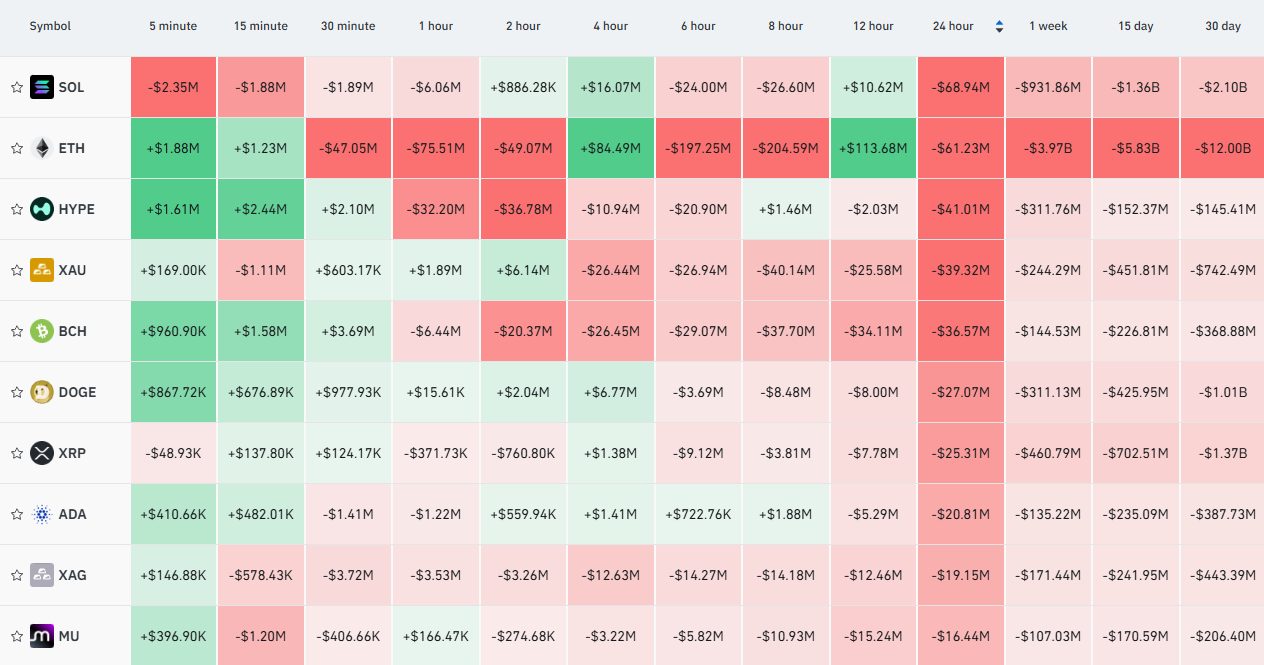Click the XRP logo icon
Viewport: 1264px width, 665px height.
point(42,453)
